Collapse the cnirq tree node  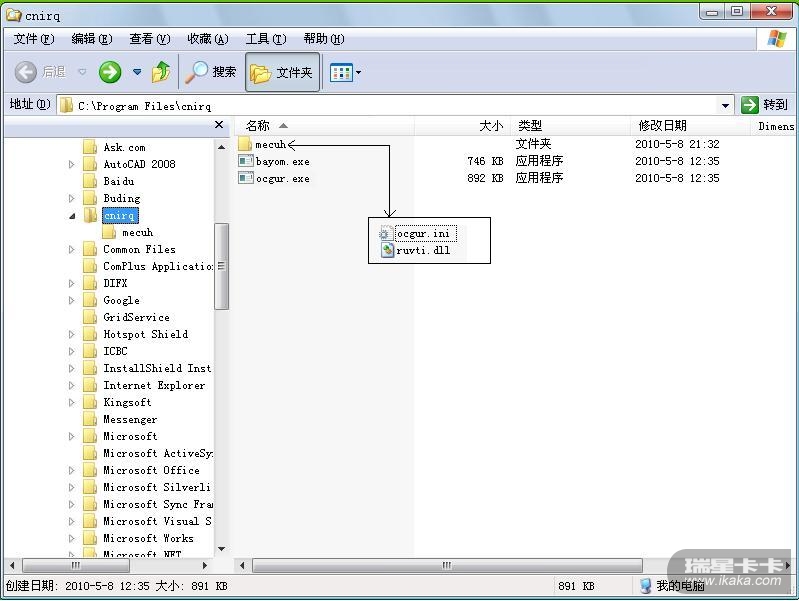[x=72, y=216]
